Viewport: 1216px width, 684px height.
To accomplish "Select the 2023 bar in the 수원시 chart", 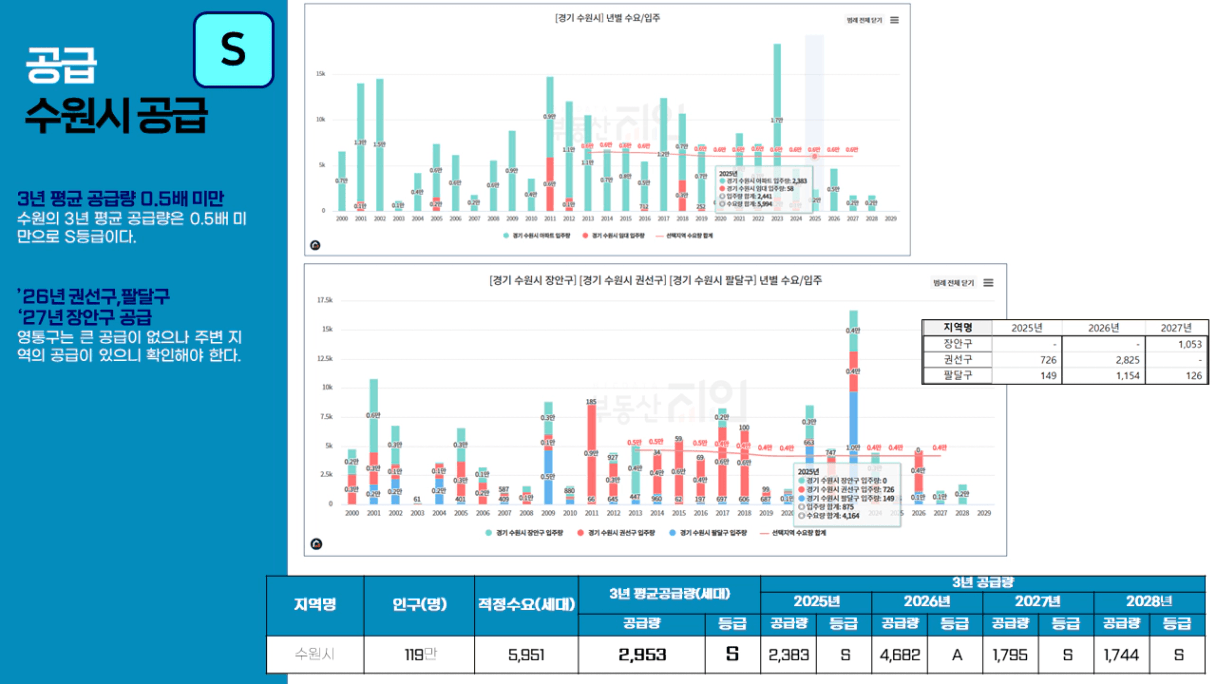I will tap(777, 127).
